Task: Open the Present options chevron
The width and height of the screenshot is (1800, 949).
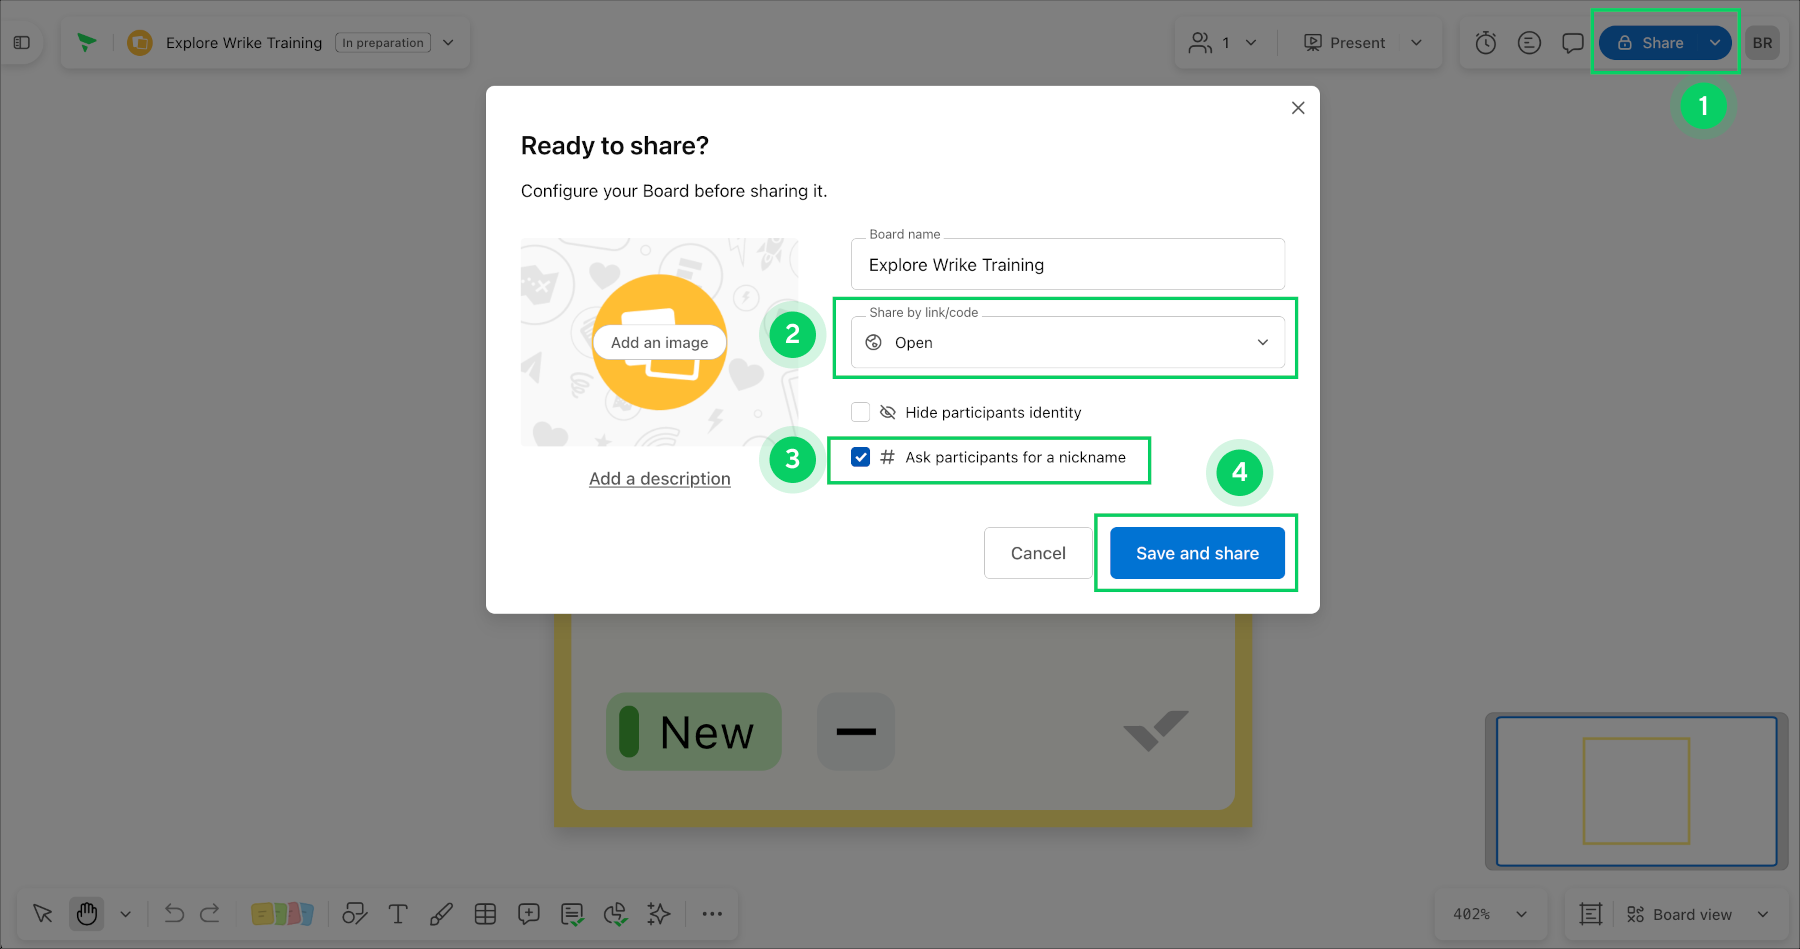Action: coord(1416,43)
